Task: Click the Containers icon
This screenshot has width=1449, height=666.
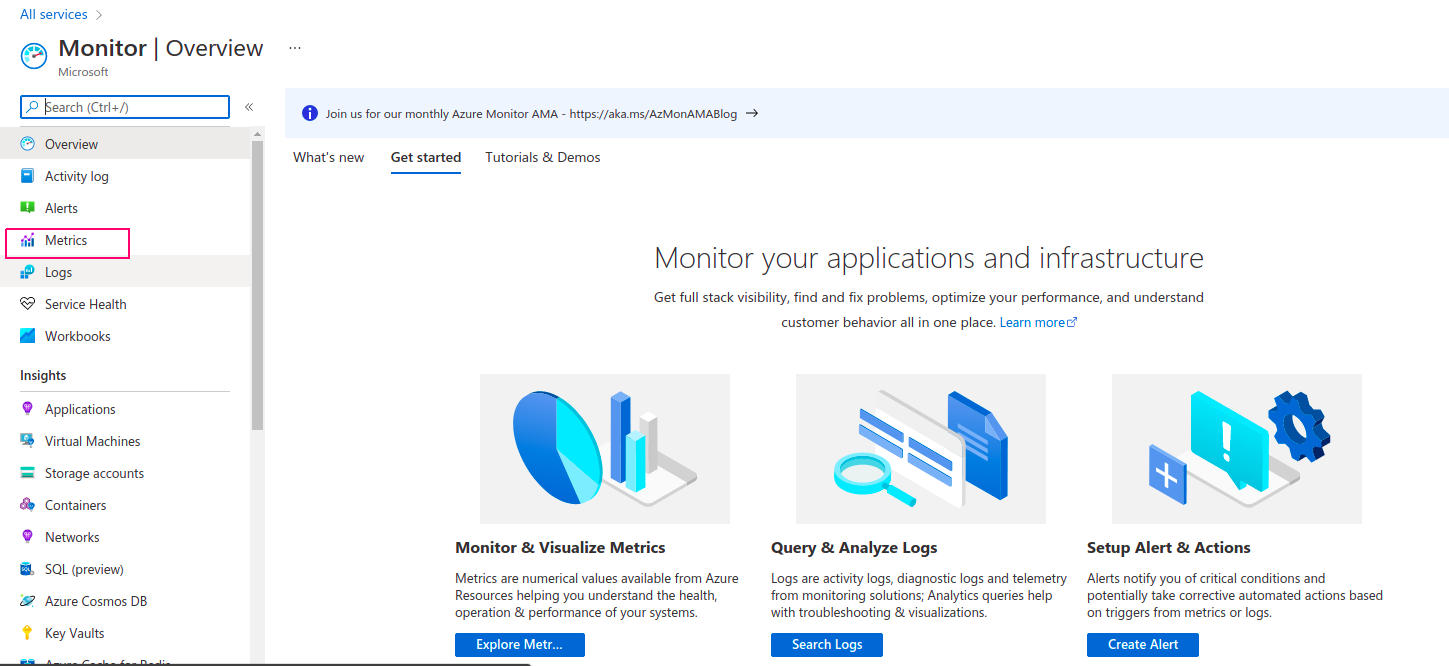Action: point(28,505)
